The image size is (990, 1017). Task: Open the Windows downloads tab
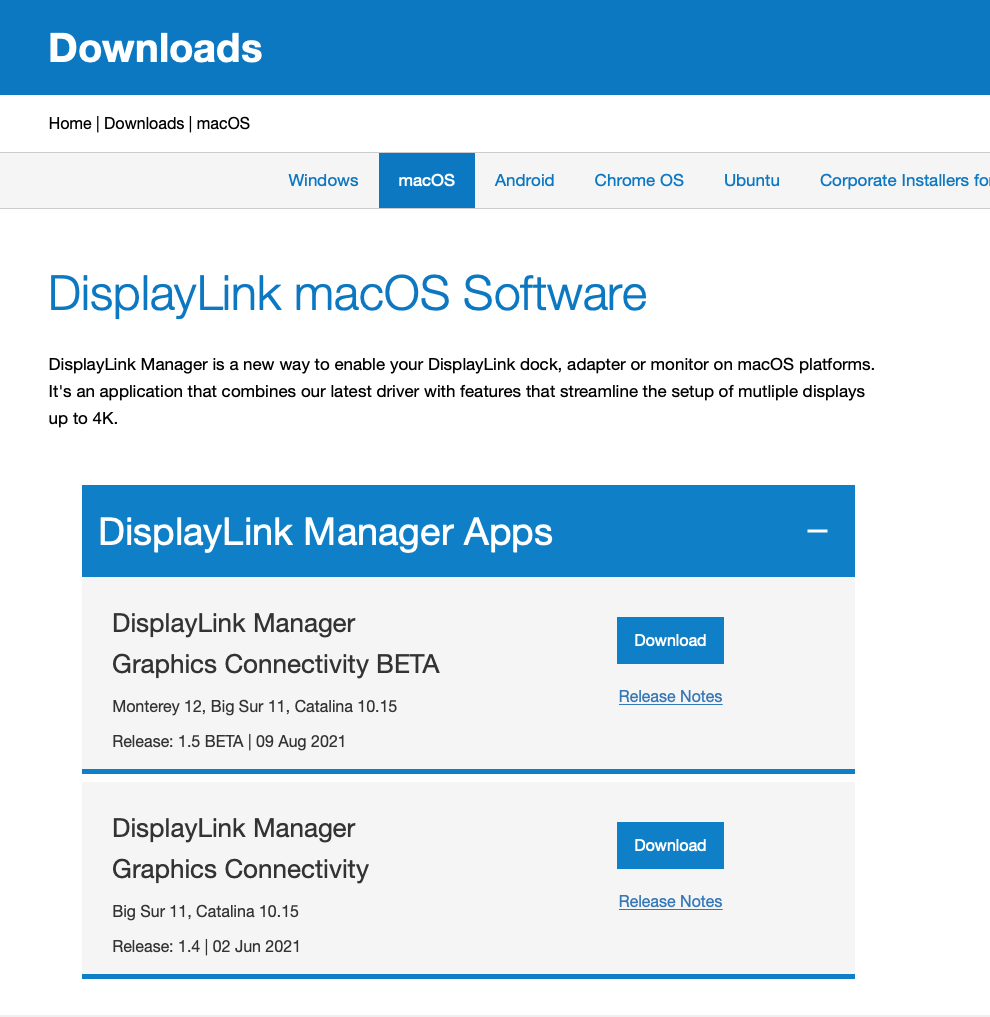(x=323, y=180)
